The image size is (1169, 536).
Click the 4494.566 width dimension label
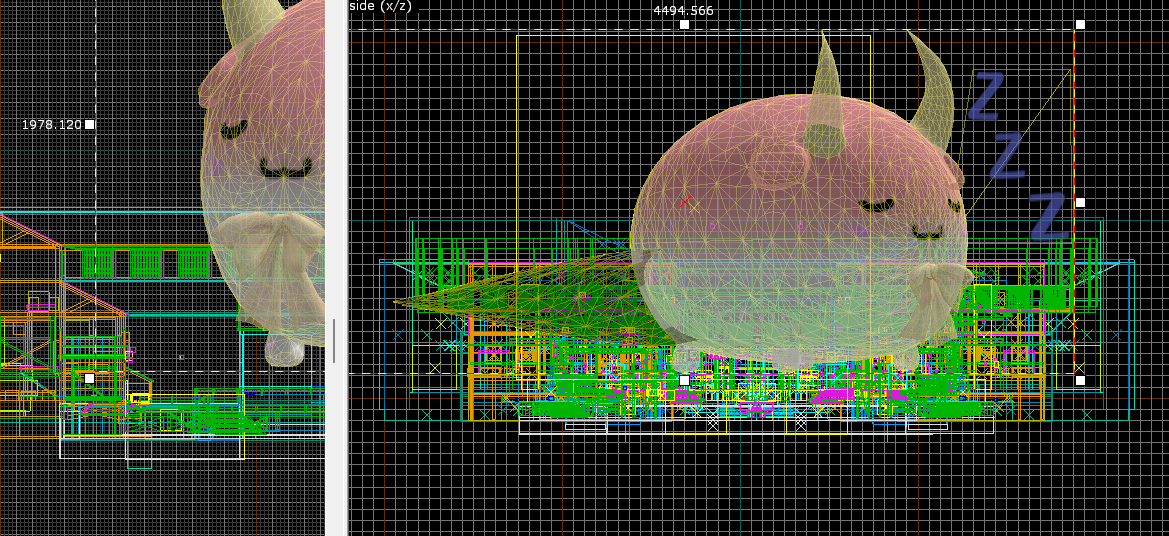pyautogui.click(x=683, y=10)
